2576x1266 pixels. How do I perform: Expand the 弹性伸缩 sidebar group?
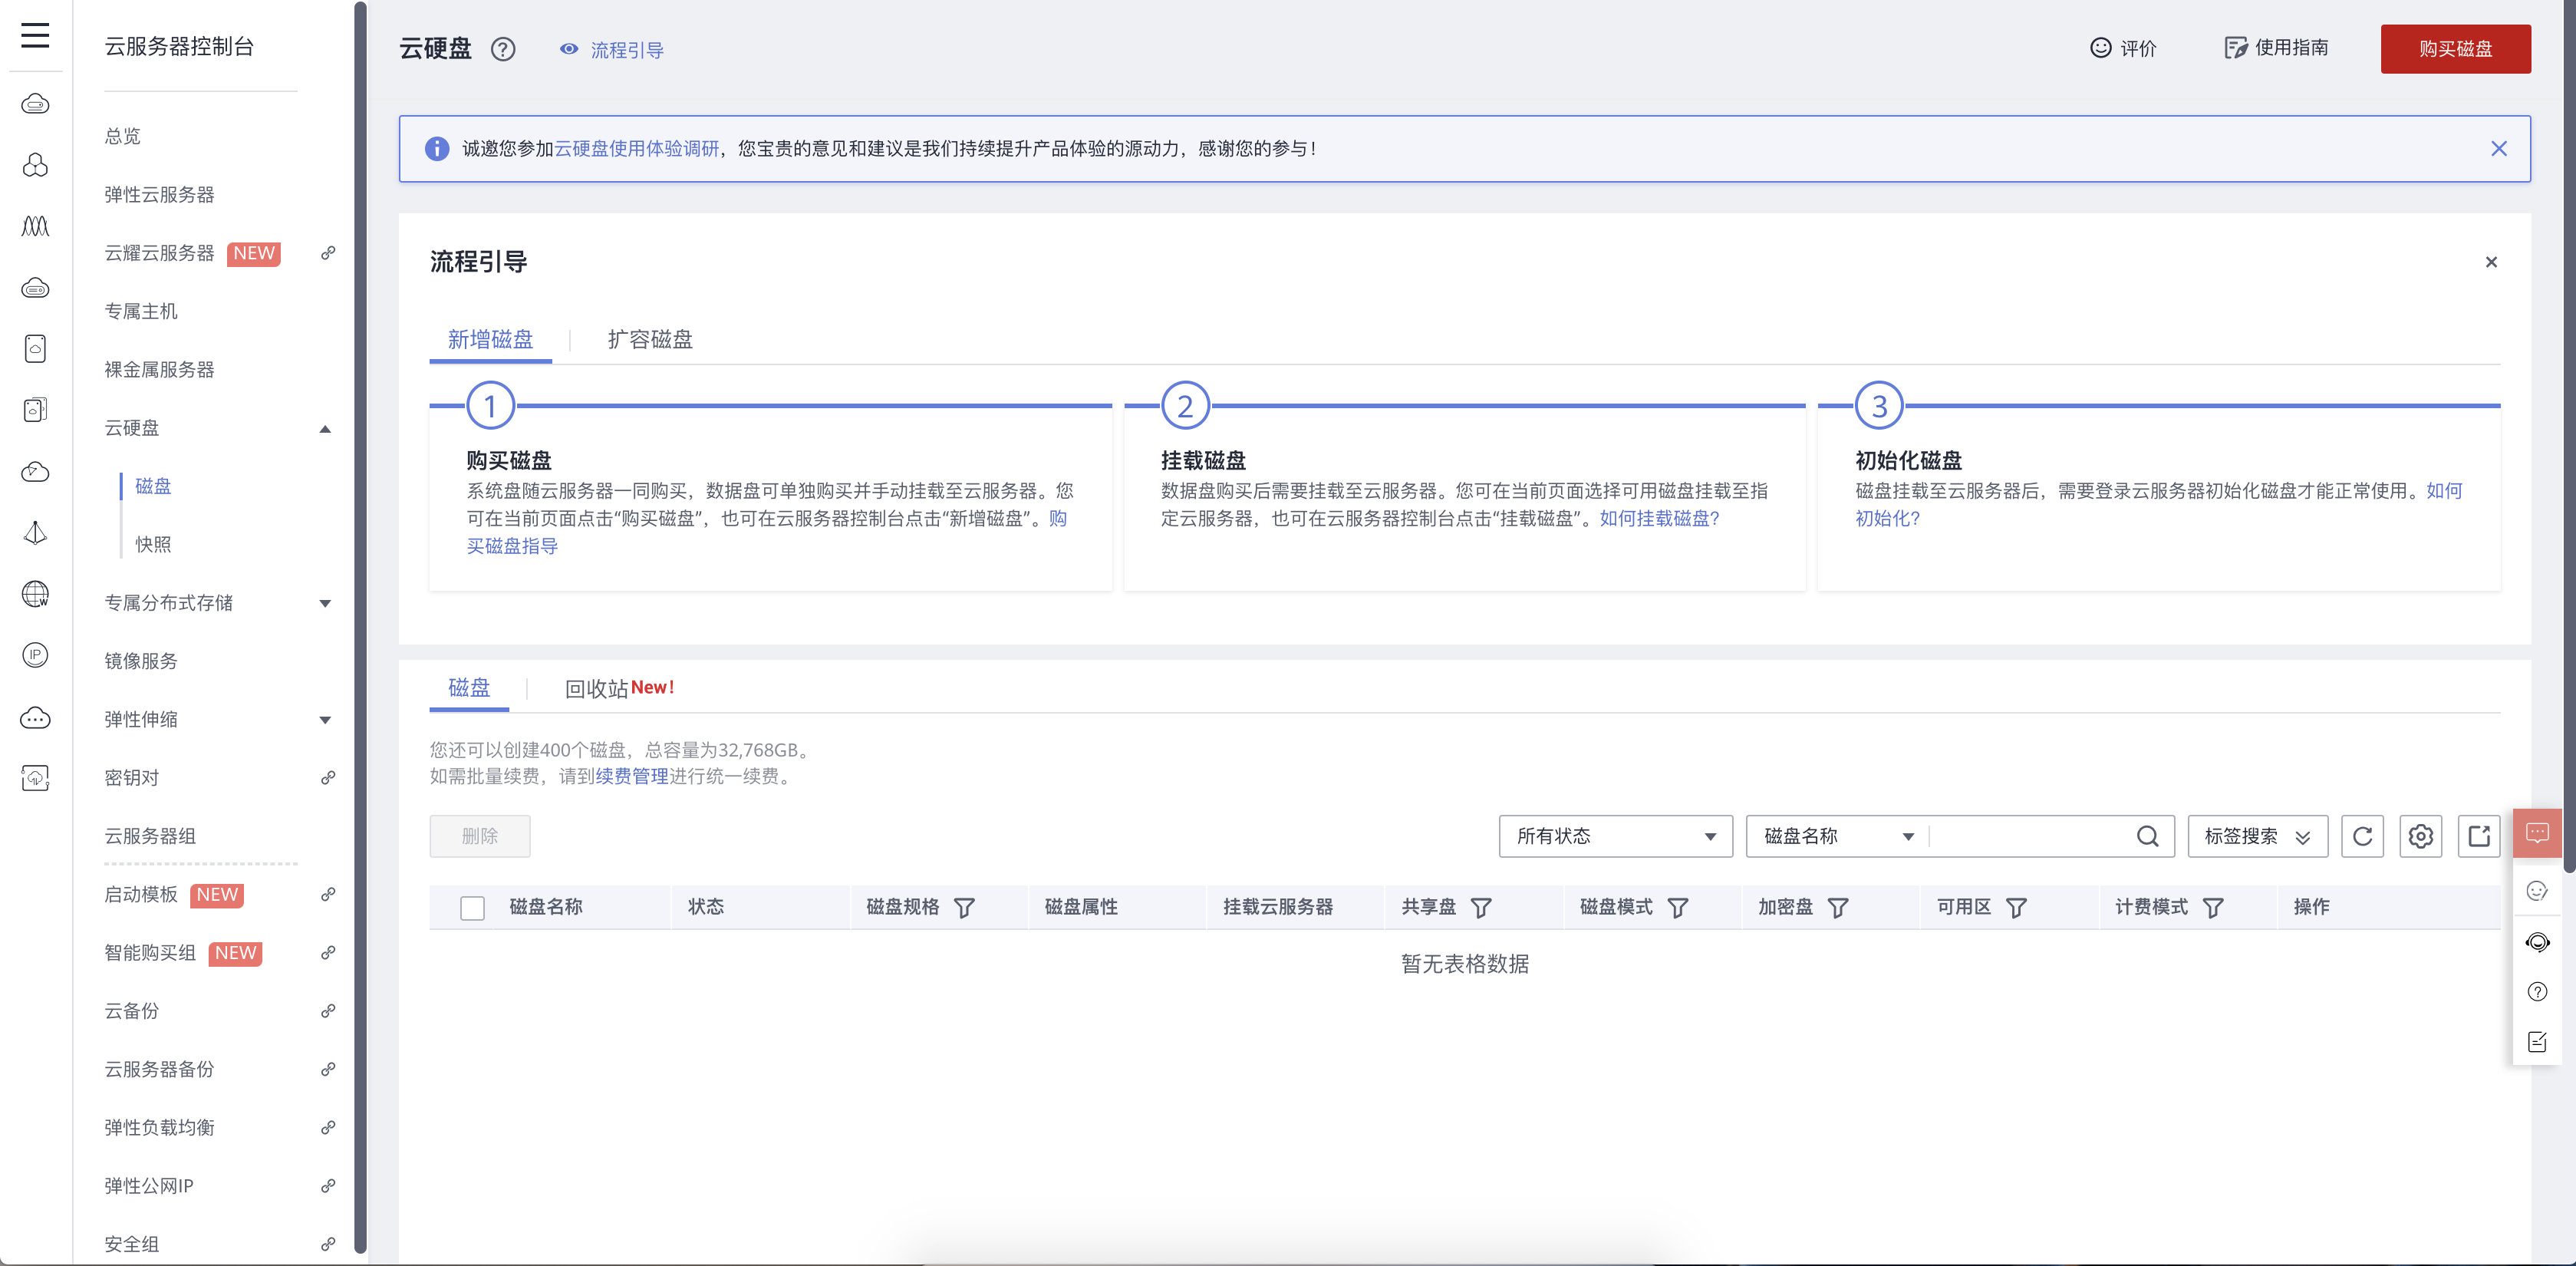coord(325,720)
